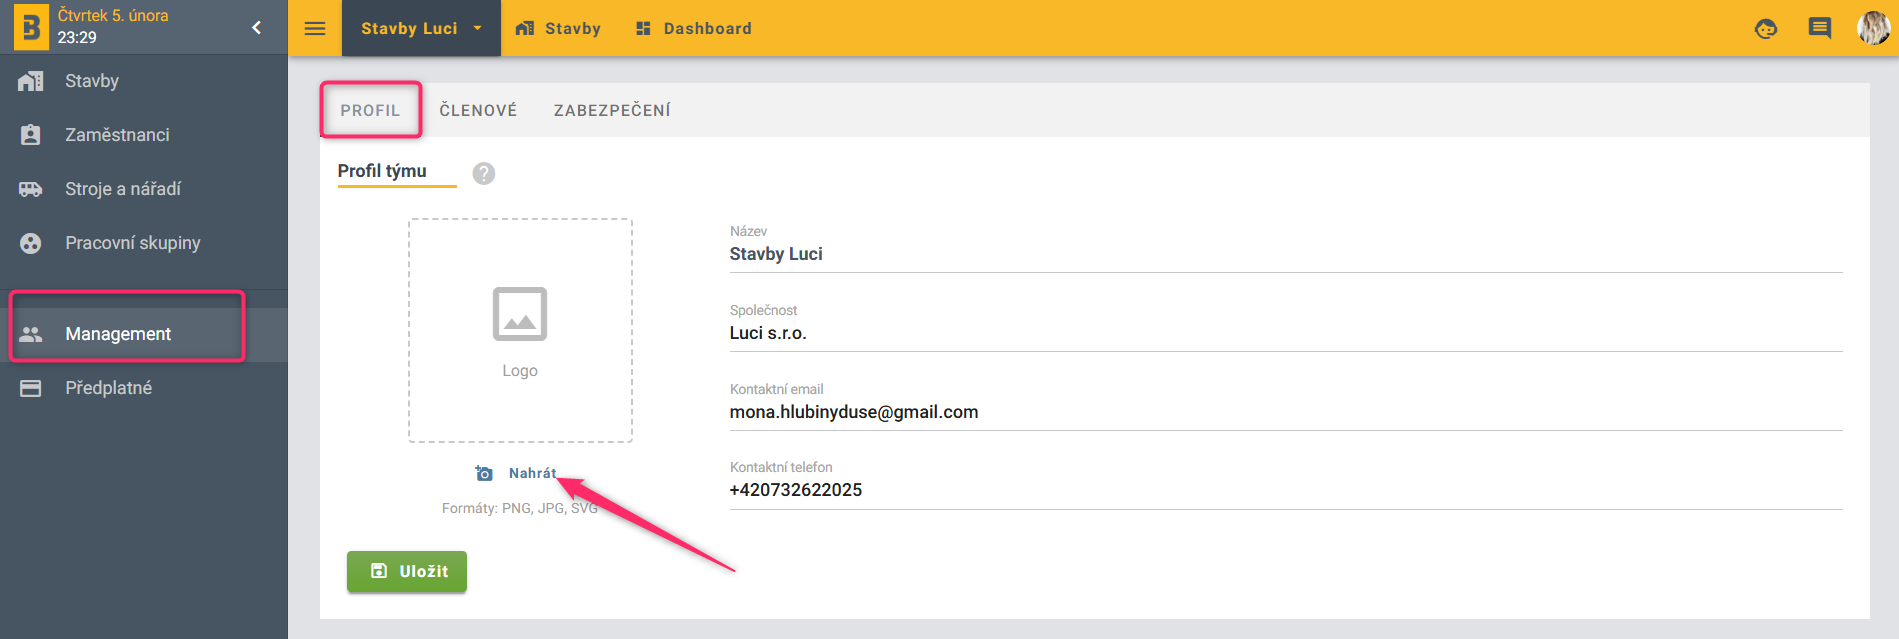
Task: Open Stavby in the top navigation bar
Action: point(559,28)
